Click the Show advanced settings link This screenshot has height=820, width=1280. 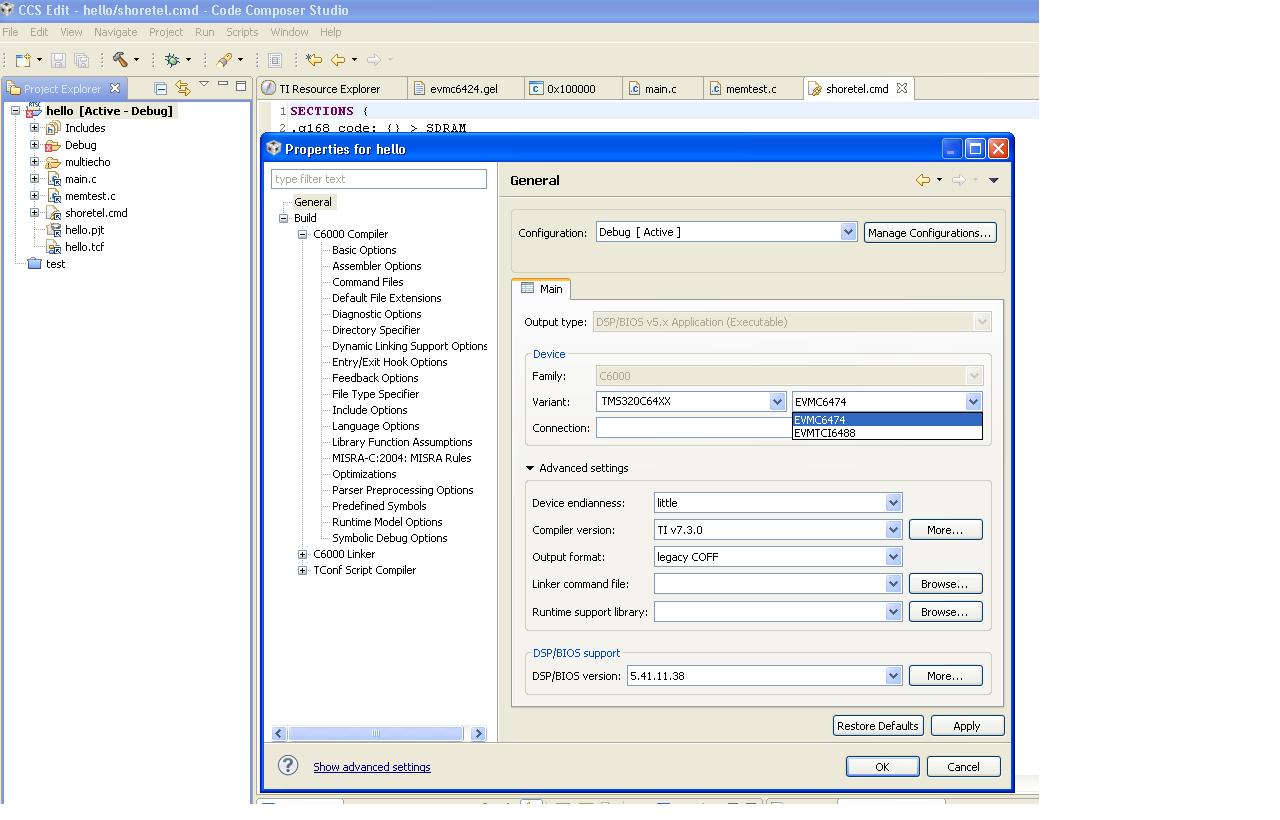(372, 767)
